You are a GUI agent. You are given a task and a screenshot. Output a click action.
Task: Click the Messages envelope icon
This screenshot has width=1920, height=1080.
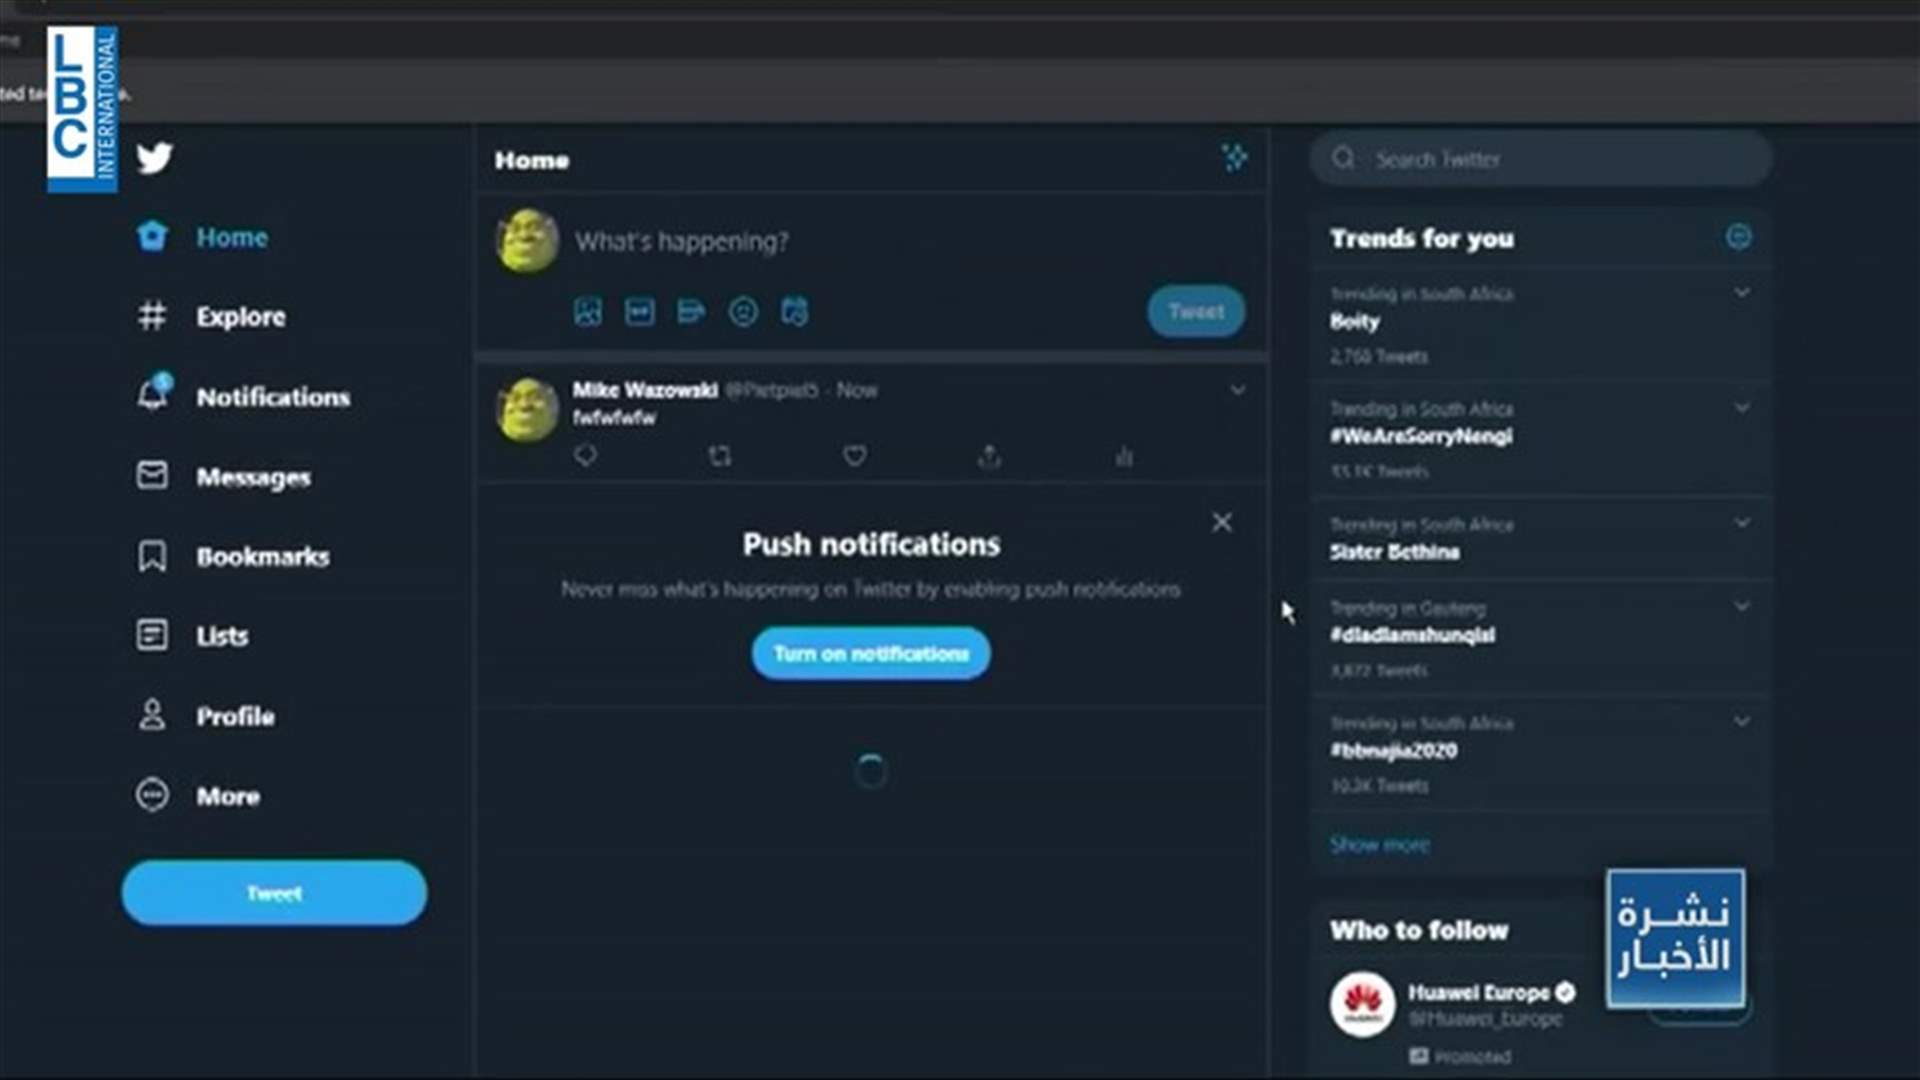[x=152, y=475]
